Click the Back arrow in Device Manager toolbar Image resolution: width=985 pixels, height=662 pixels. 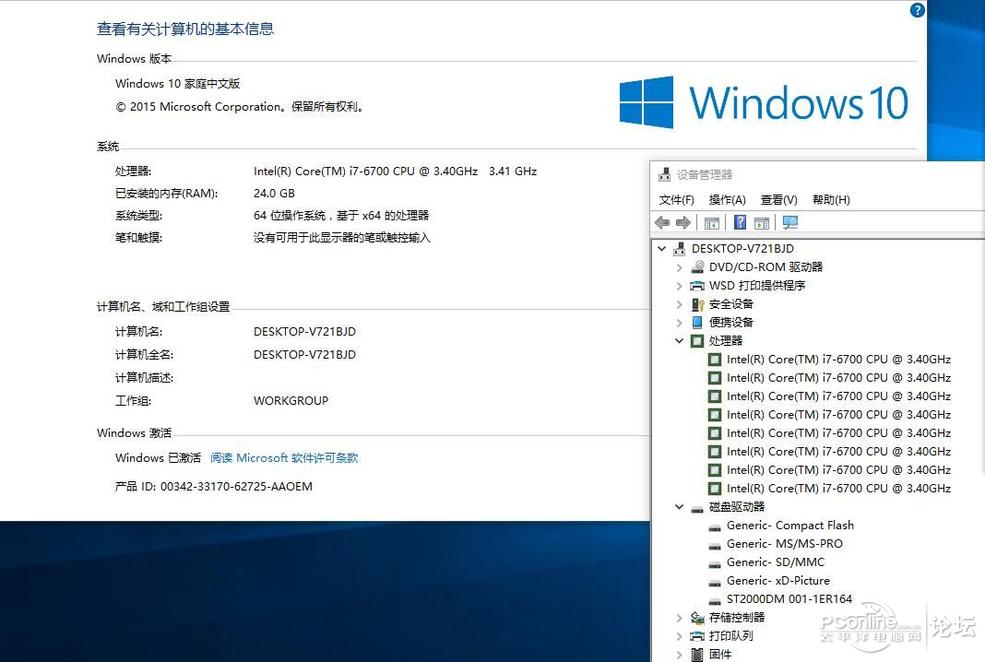click(662, 222)
